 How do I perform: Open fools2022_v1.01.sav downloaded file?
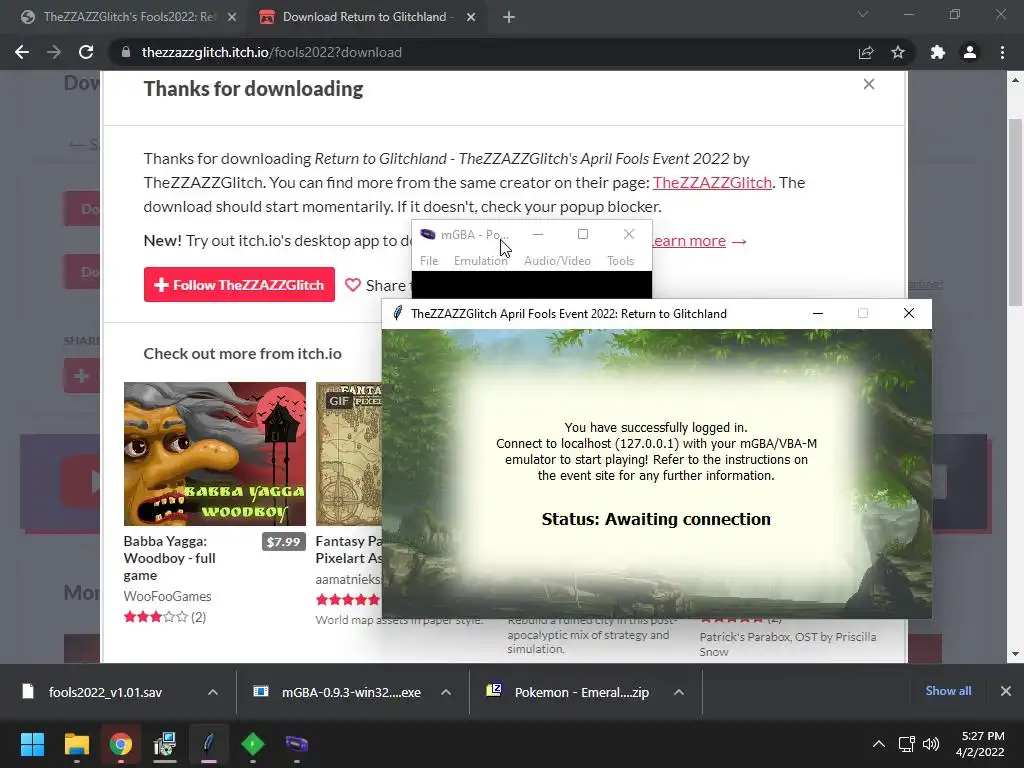tap(104, 692)
